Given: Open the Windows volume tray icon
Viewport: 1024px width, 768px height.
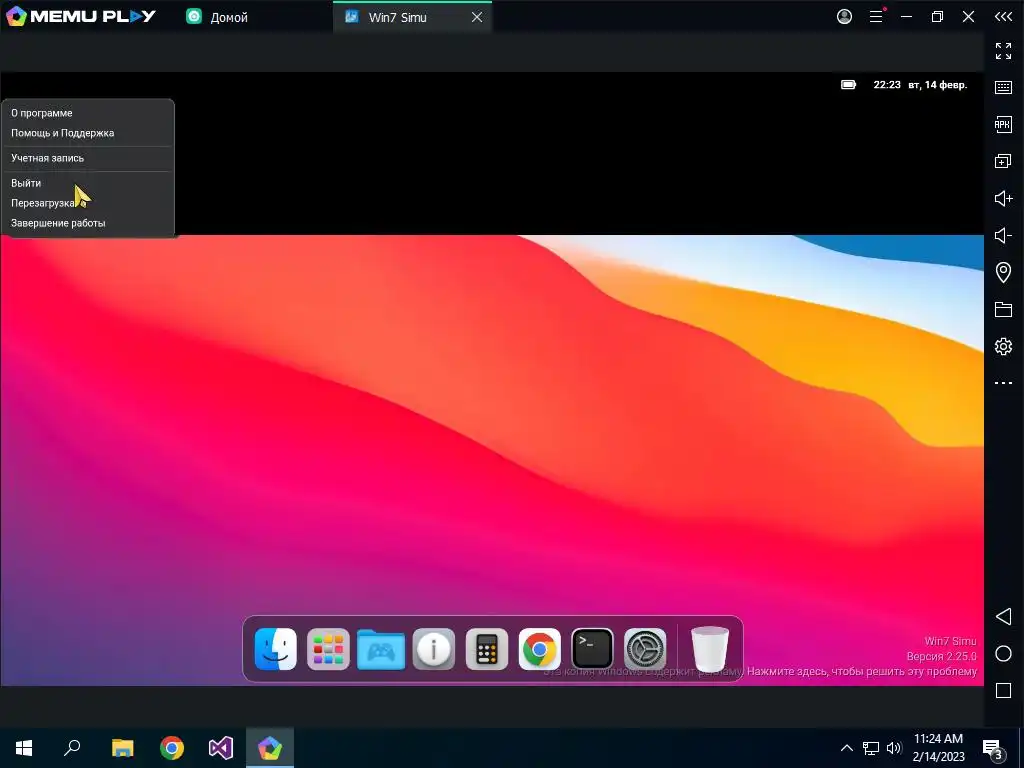Looking at the screenshot, I should tap(894, 748).
